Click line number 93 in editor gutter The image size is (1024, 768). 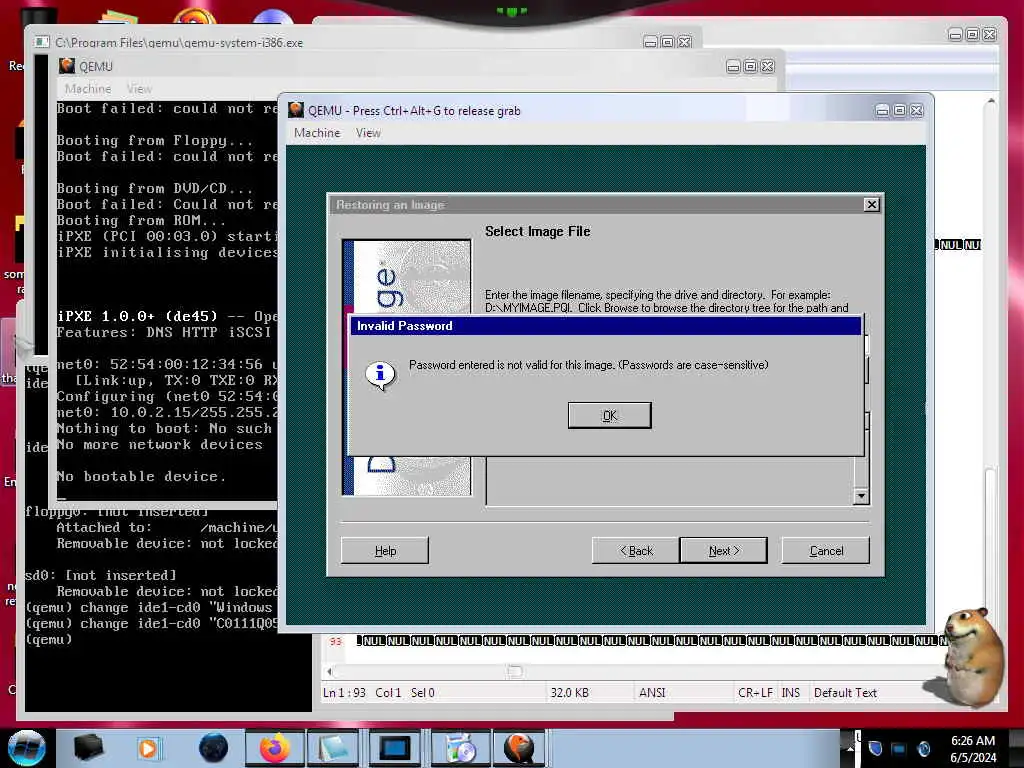[336, 641]
